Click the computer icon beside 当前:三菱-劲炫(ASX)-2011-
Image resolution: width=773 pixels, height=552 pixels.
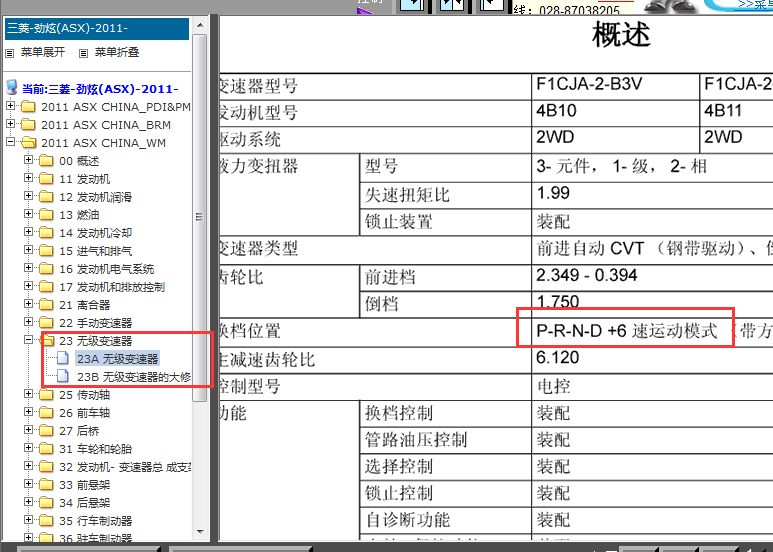point(12,88)
